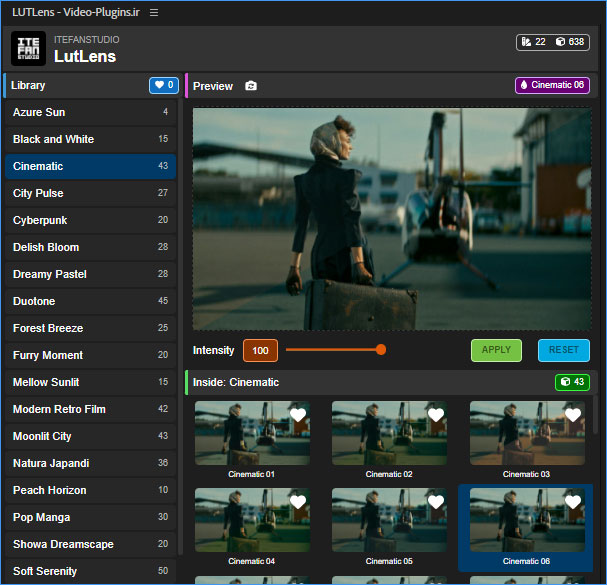
Task: Click the purple Cinematic 06 current LUT badge
Action: pos(552,85)
